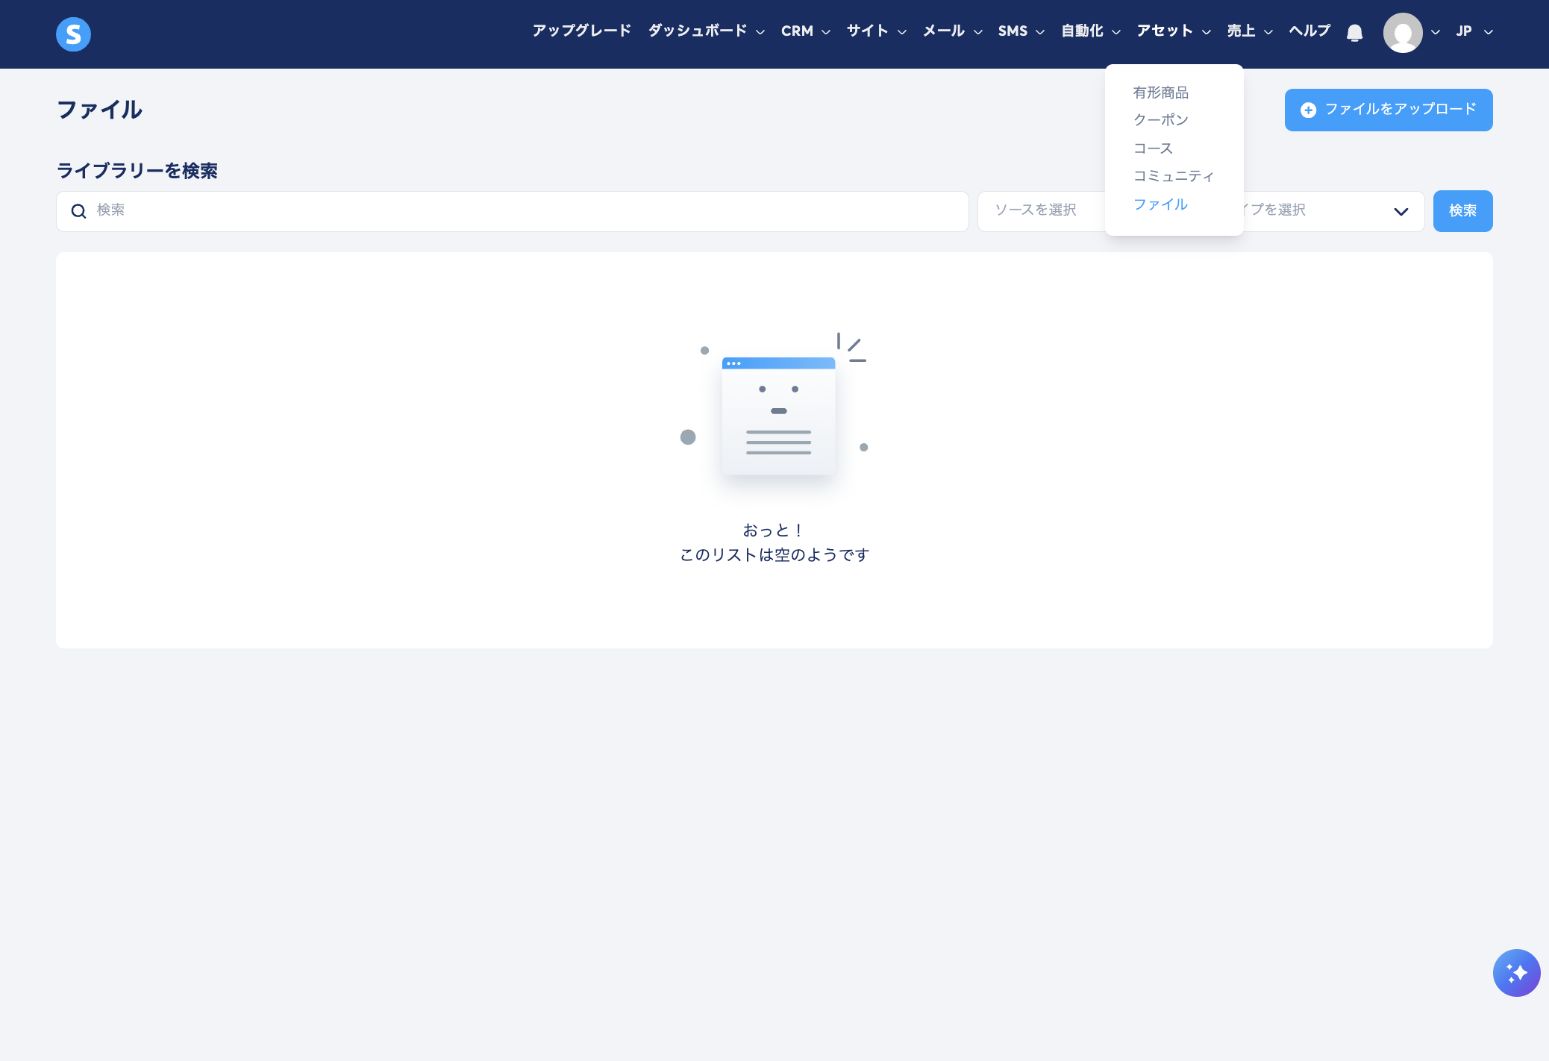This screenshot has width=1549, height=1061.
Task: Select コース menu entry
Action: (1153, 148)
